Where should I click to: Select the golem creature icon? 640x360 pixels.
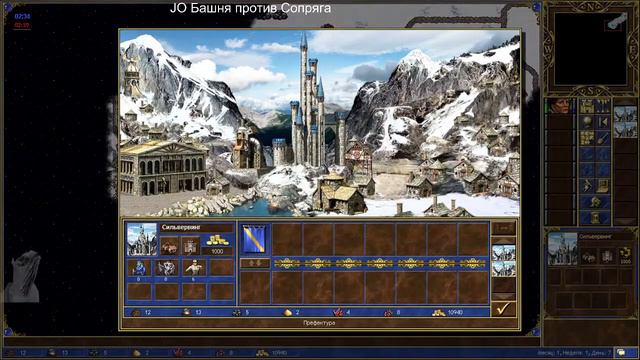click(x=193, y=268)
